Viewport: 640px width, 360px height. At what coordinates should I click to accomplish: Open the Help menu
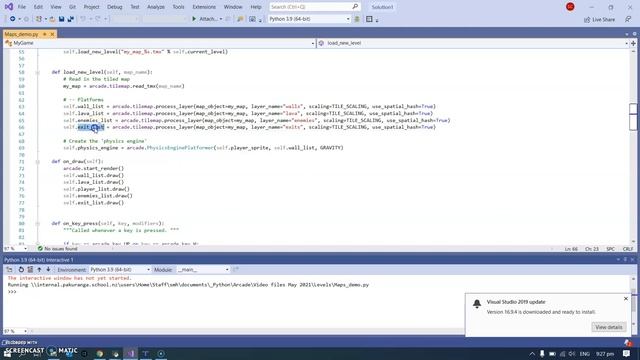(256, 7)
